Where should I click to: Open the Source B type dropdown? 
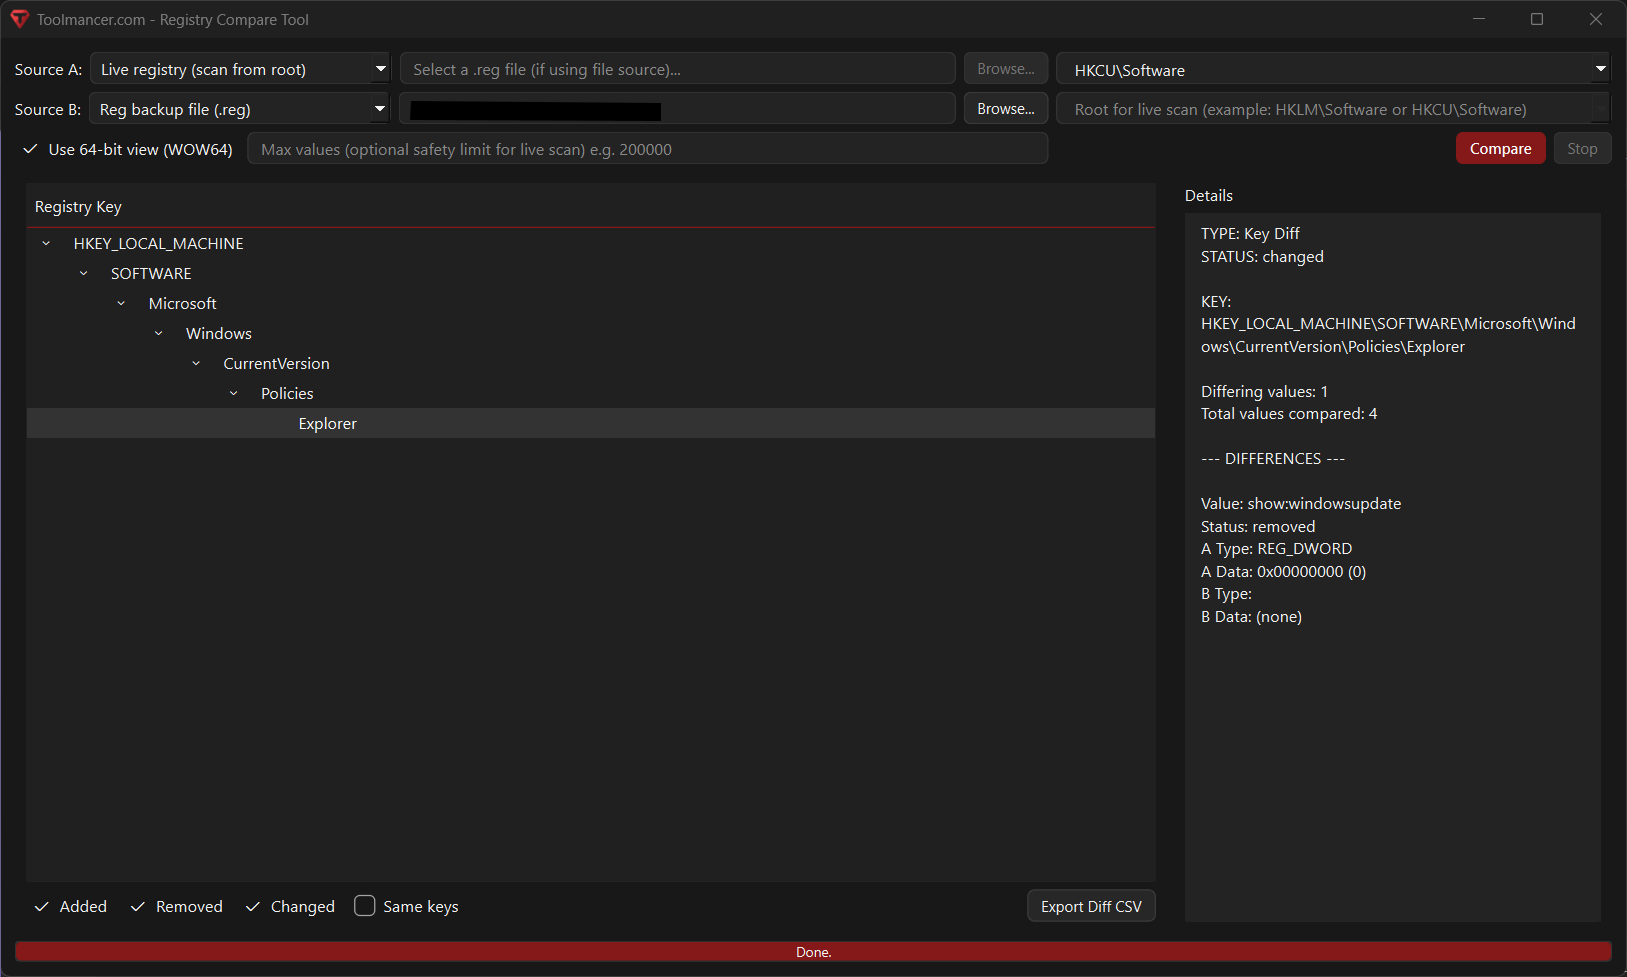coord(240,109)
